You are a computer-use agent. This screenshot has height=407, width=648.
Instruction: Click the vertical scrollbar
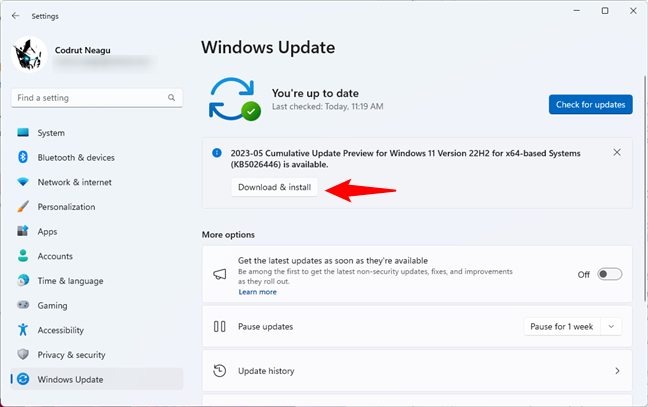(x=645, y=188)
